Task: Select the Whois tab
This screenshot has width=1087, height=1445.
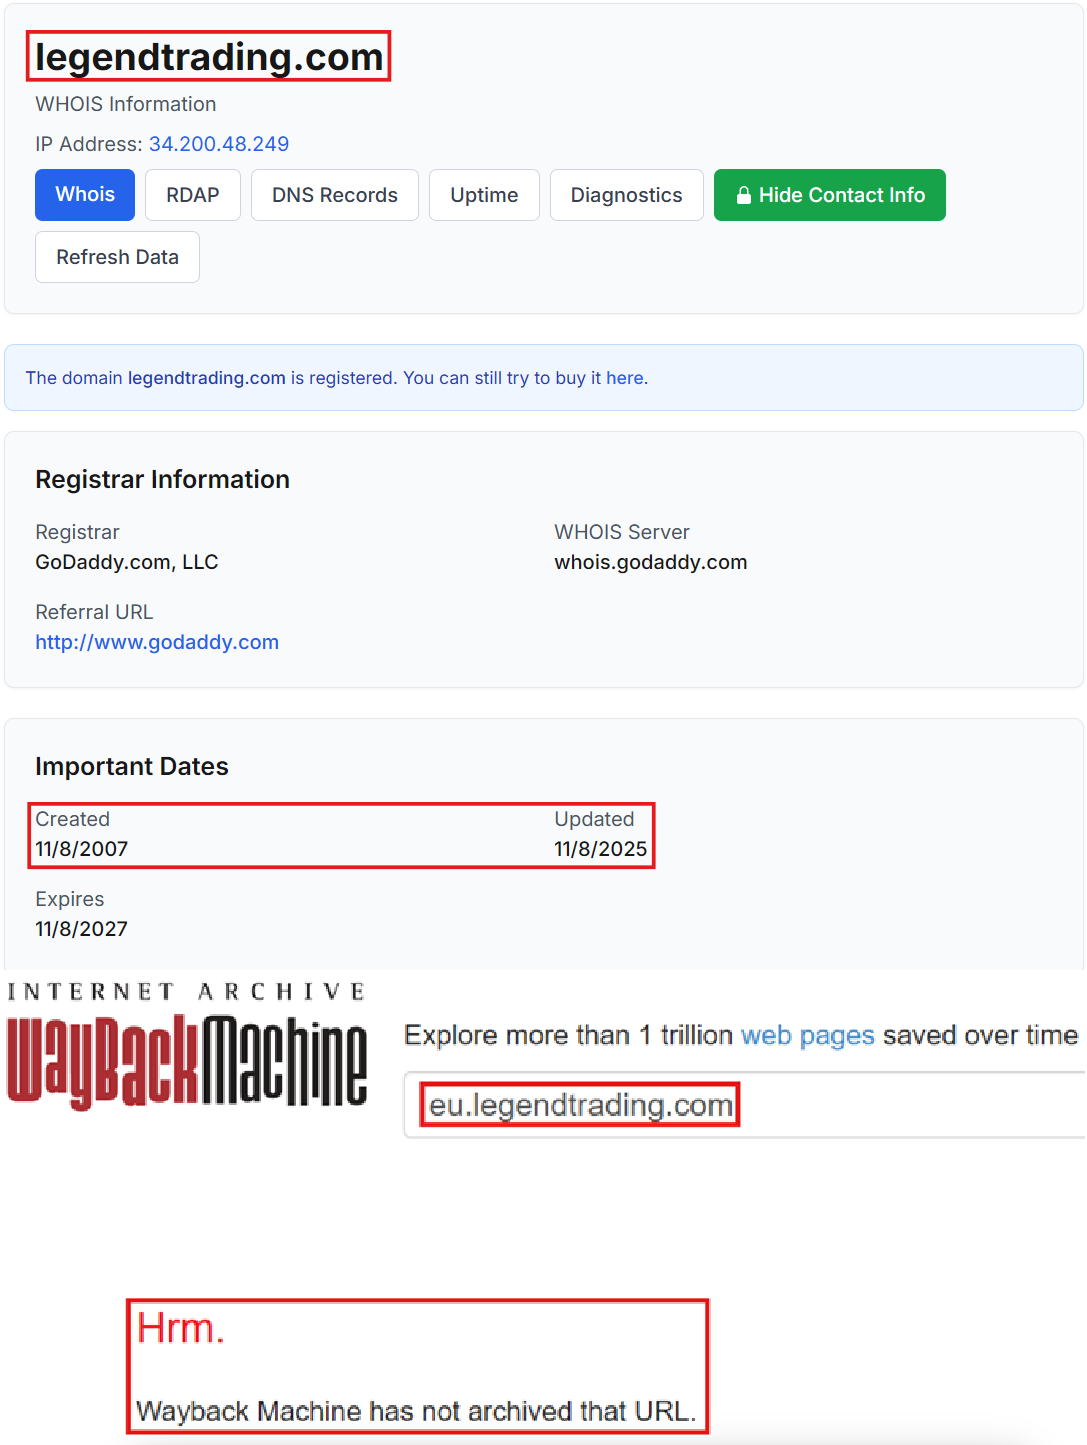Action: [84, 195]
